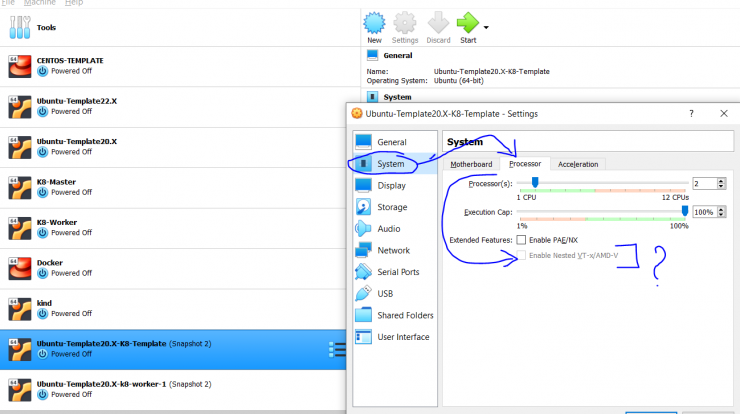Viewport: 740px width, 414px height.
Task: Open Storage settings category icon
Action: tap(363, 207)
